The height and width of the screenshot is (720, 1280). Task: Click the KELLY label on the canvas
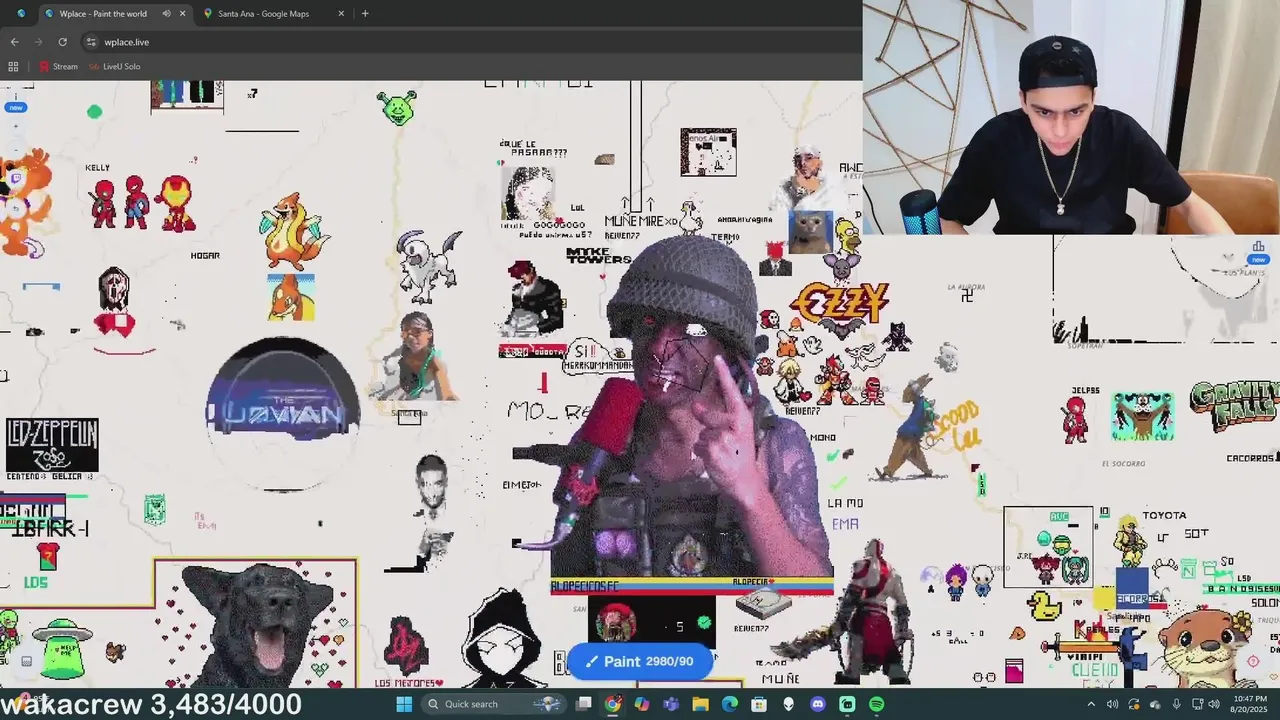97,168
